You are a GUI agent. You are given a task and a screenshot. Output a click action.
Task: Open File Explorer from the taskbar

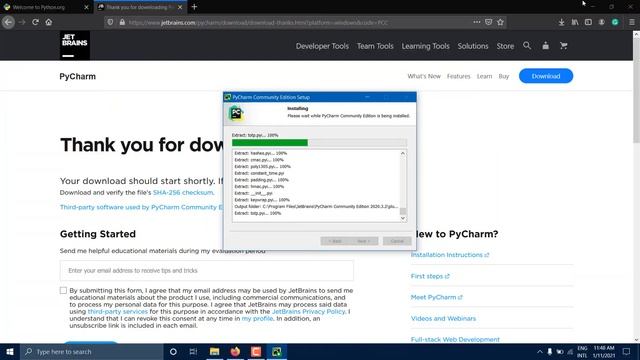214,351
